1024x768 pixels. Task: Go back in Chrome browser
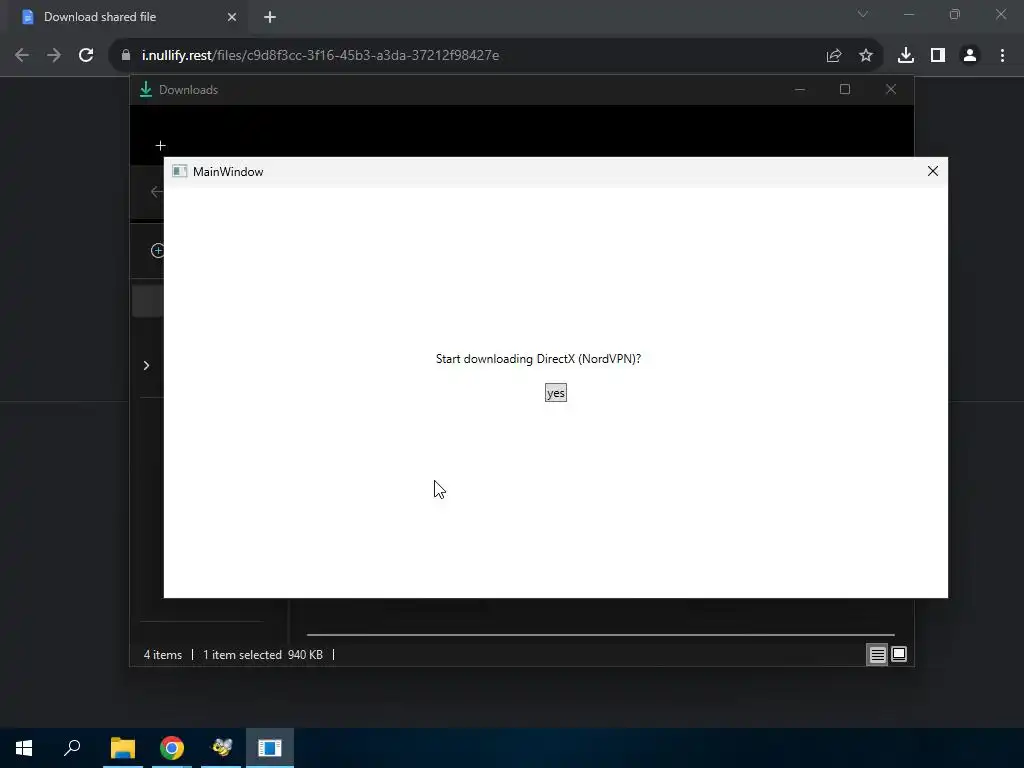[22, 55]
